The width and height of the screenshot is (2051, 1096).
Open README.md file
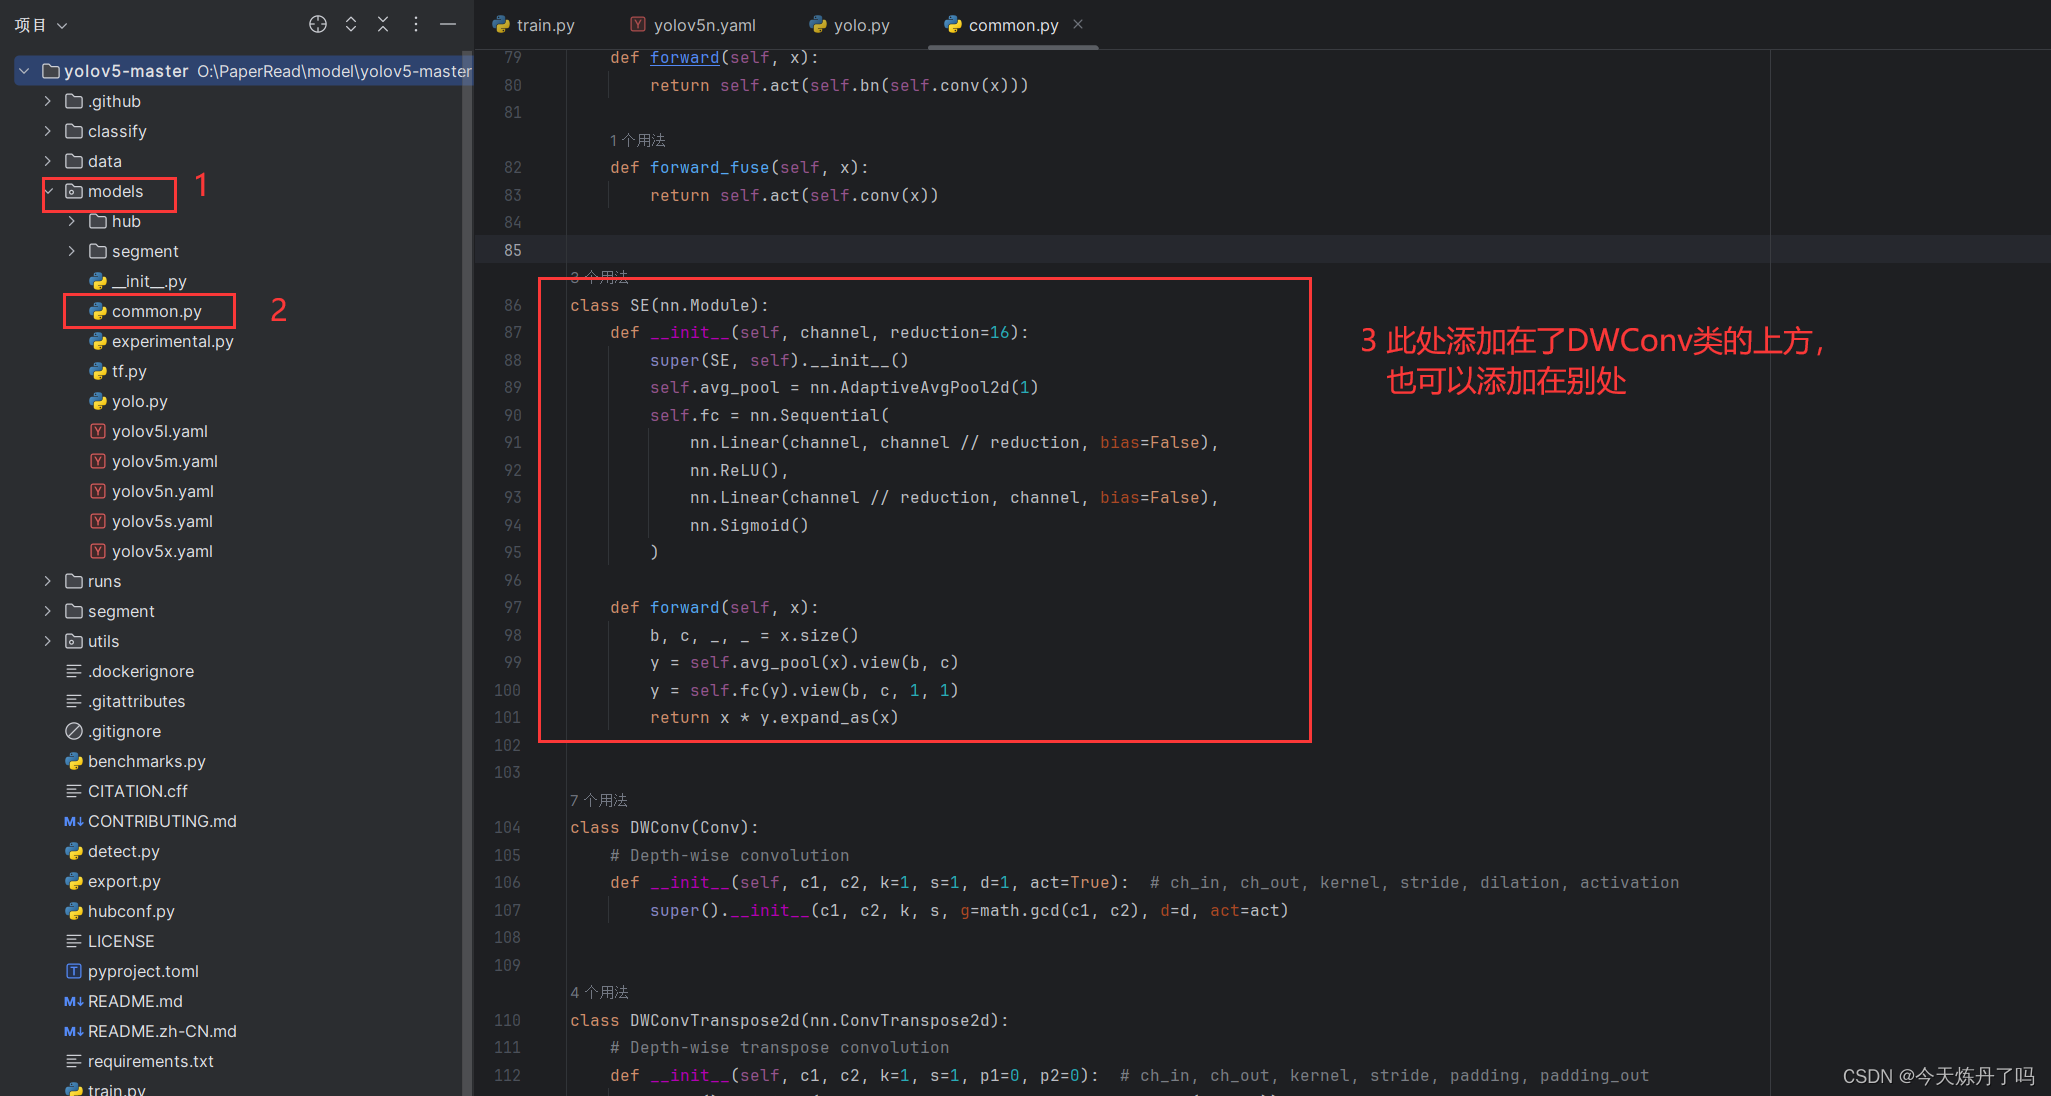pos(124,1001)
